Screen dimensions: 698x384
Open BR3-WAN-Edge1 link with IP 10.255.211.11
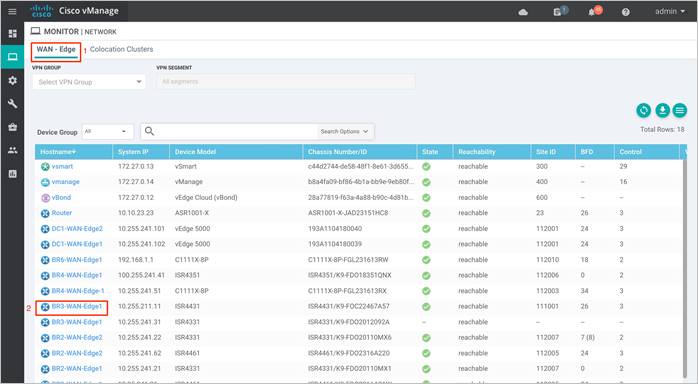click(x=77, y=307)
